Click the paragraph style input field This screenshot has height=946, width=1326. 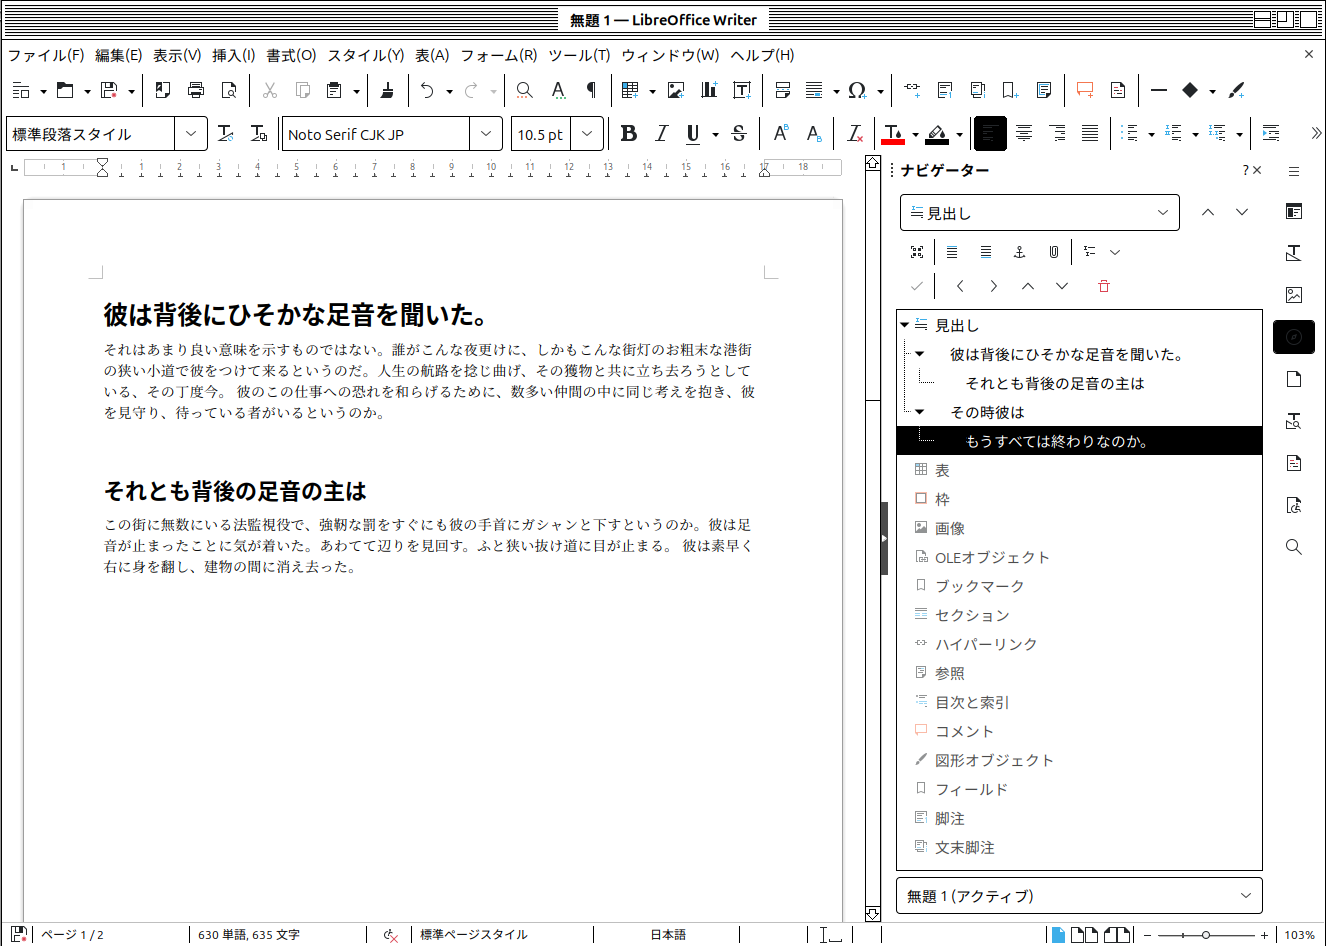pos(91,134)
